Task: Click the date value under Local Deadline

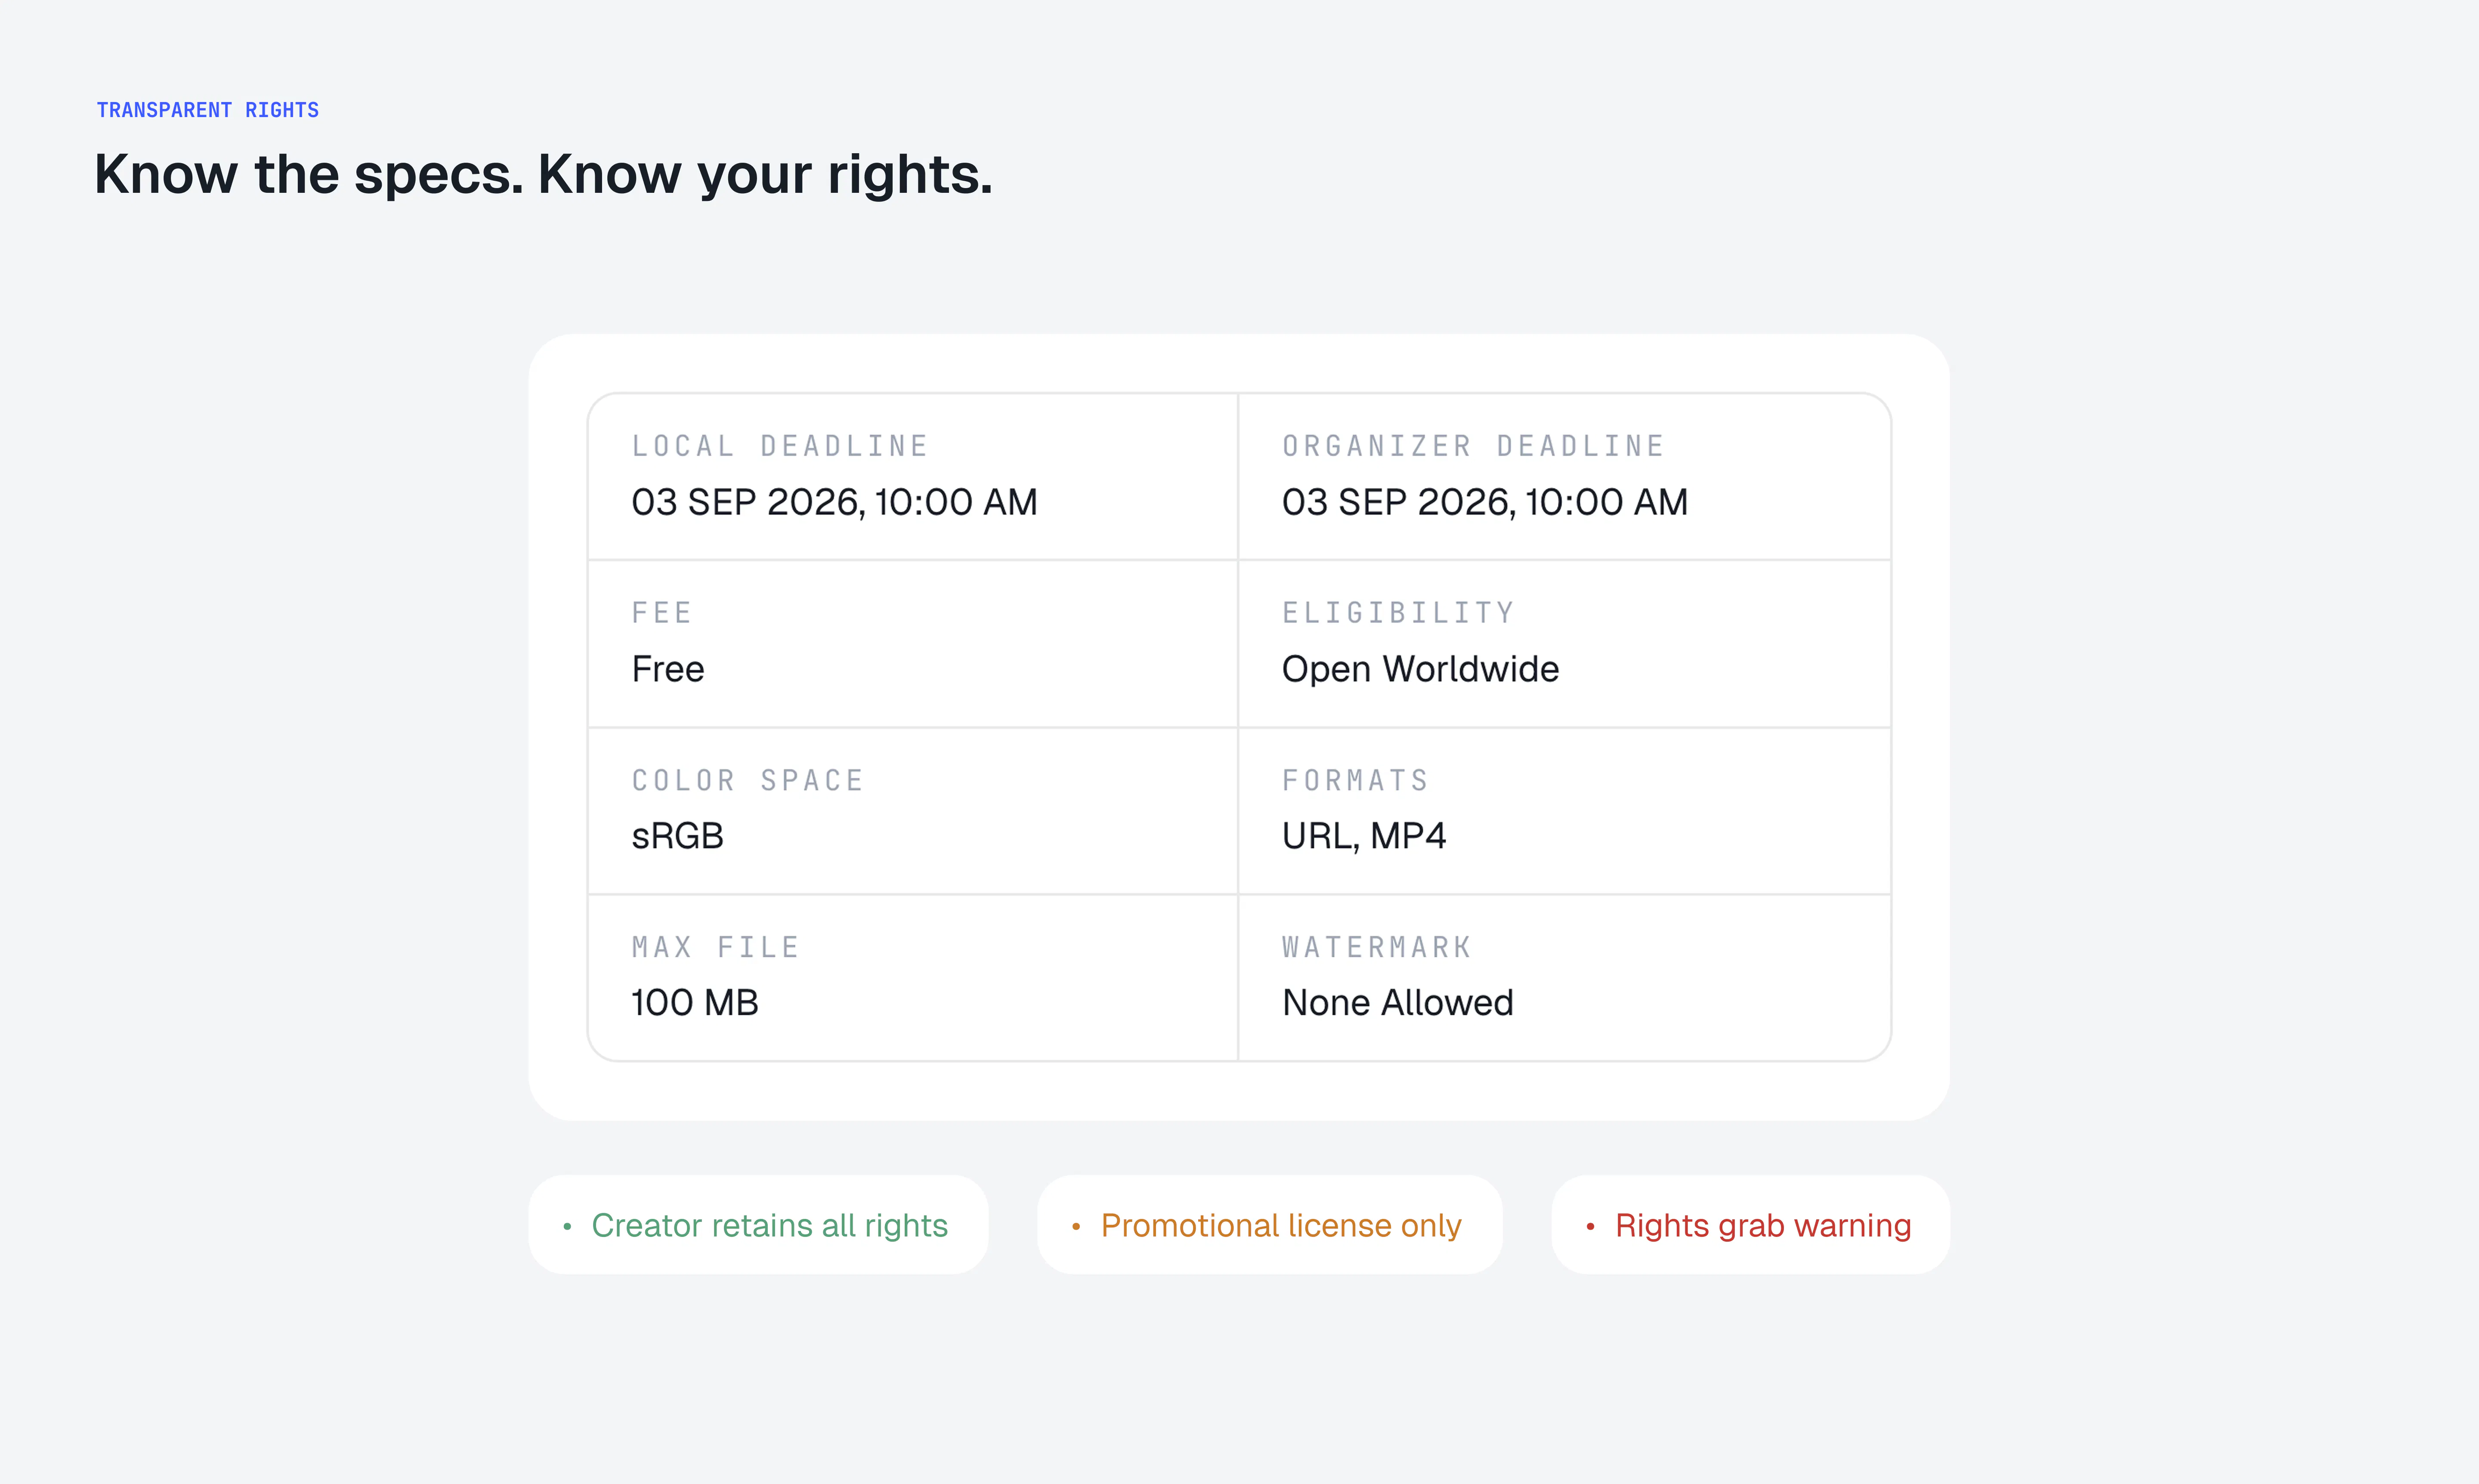Action: 834,502
